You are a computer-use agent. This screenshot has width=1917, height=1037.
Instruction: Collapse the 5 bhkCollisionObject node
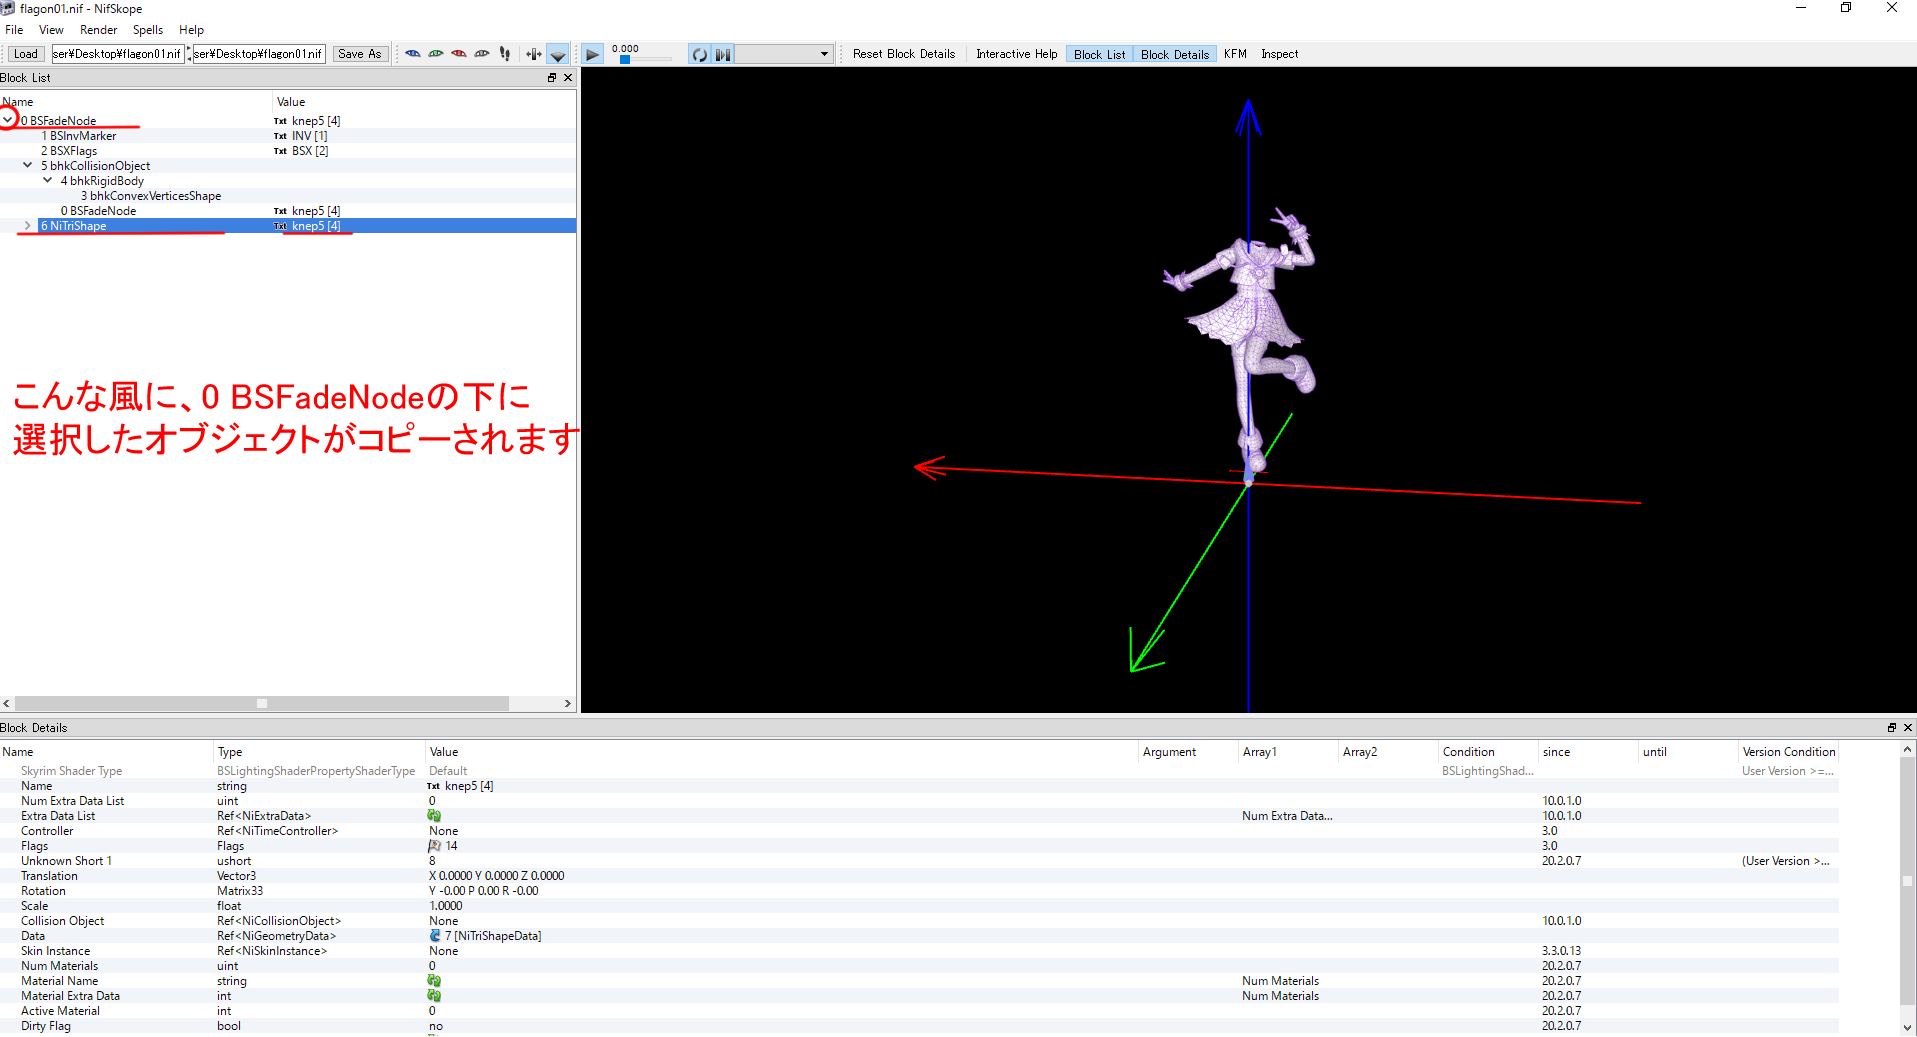coord(28,166)
